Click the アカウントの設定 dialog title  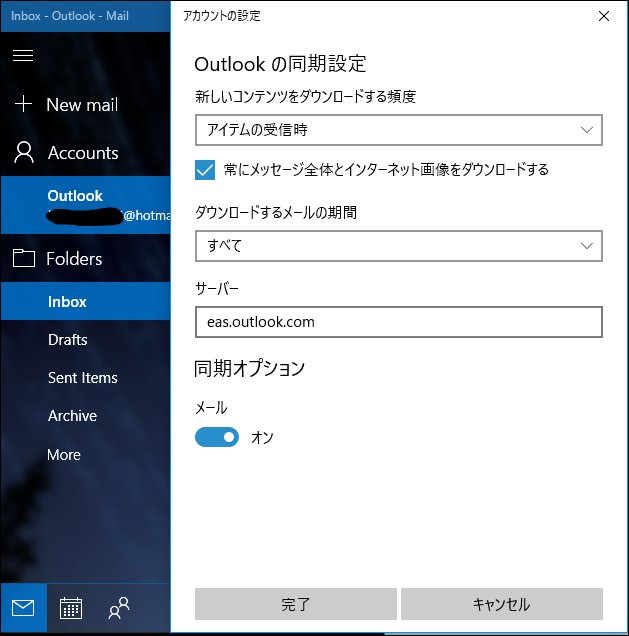[221, 16]
